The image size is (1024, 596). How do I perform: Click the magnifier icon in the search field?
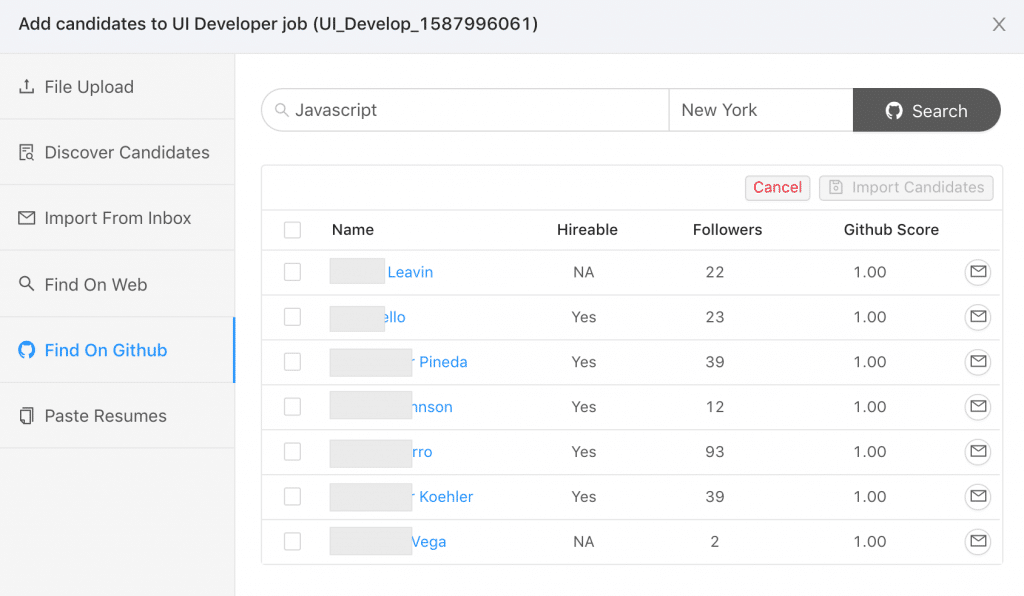282,110
